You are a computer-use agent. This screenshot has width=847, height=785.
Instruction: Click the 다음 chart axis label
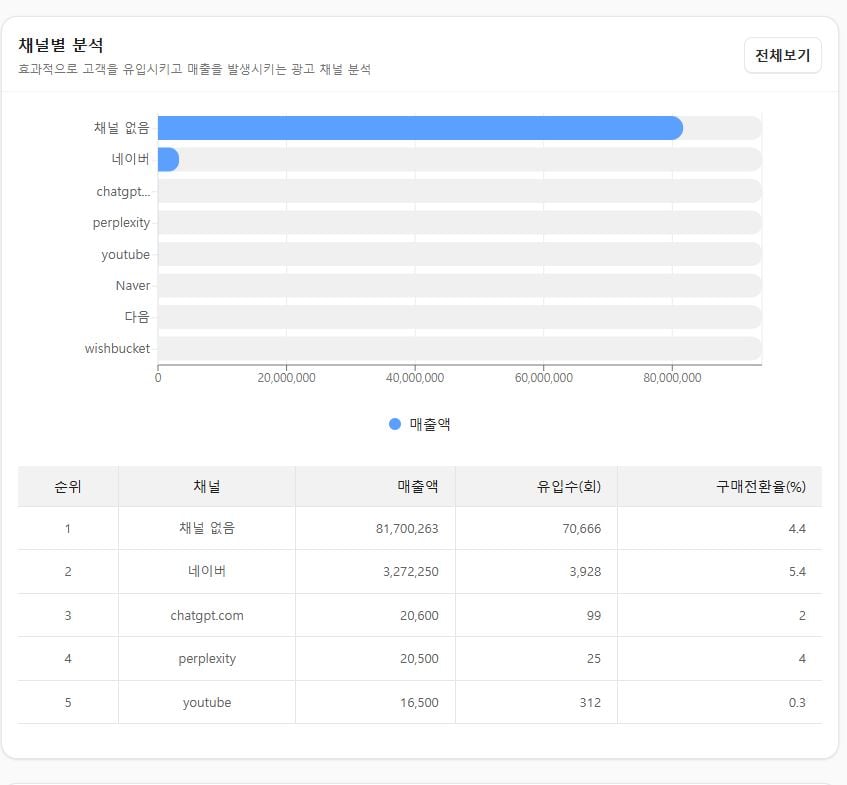pos(137,317)
